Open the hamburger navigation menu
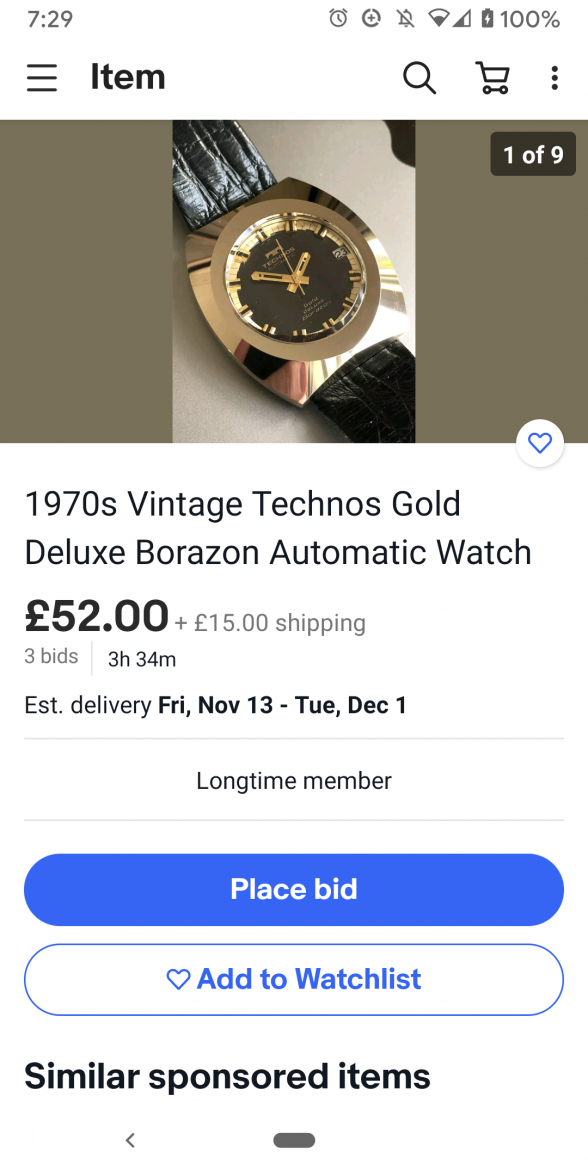 click(42, 77)
